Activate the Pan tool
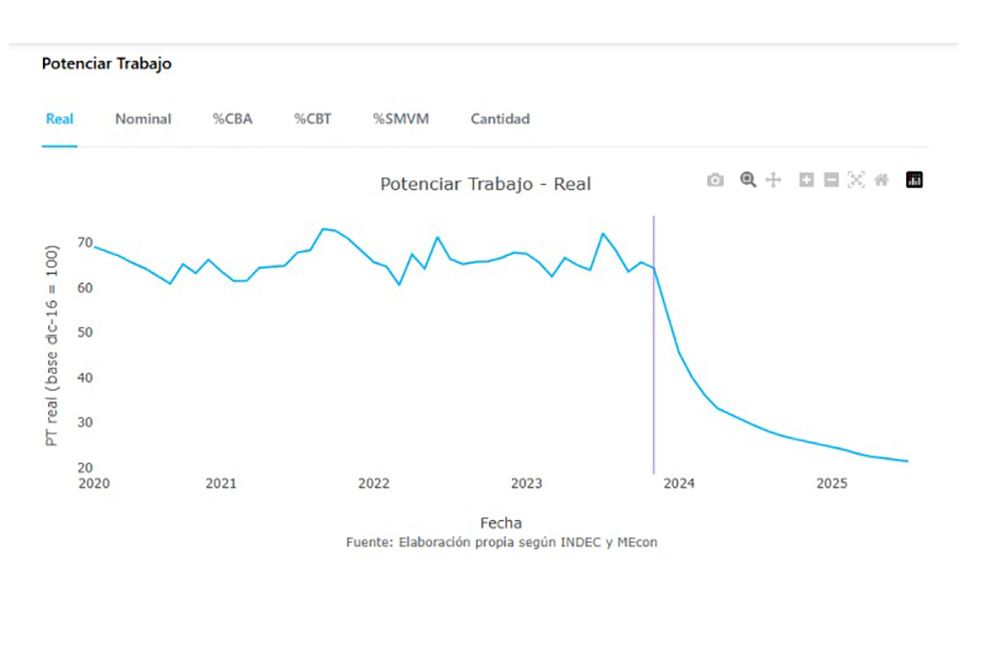1000x667 pixels. point(773,180)
